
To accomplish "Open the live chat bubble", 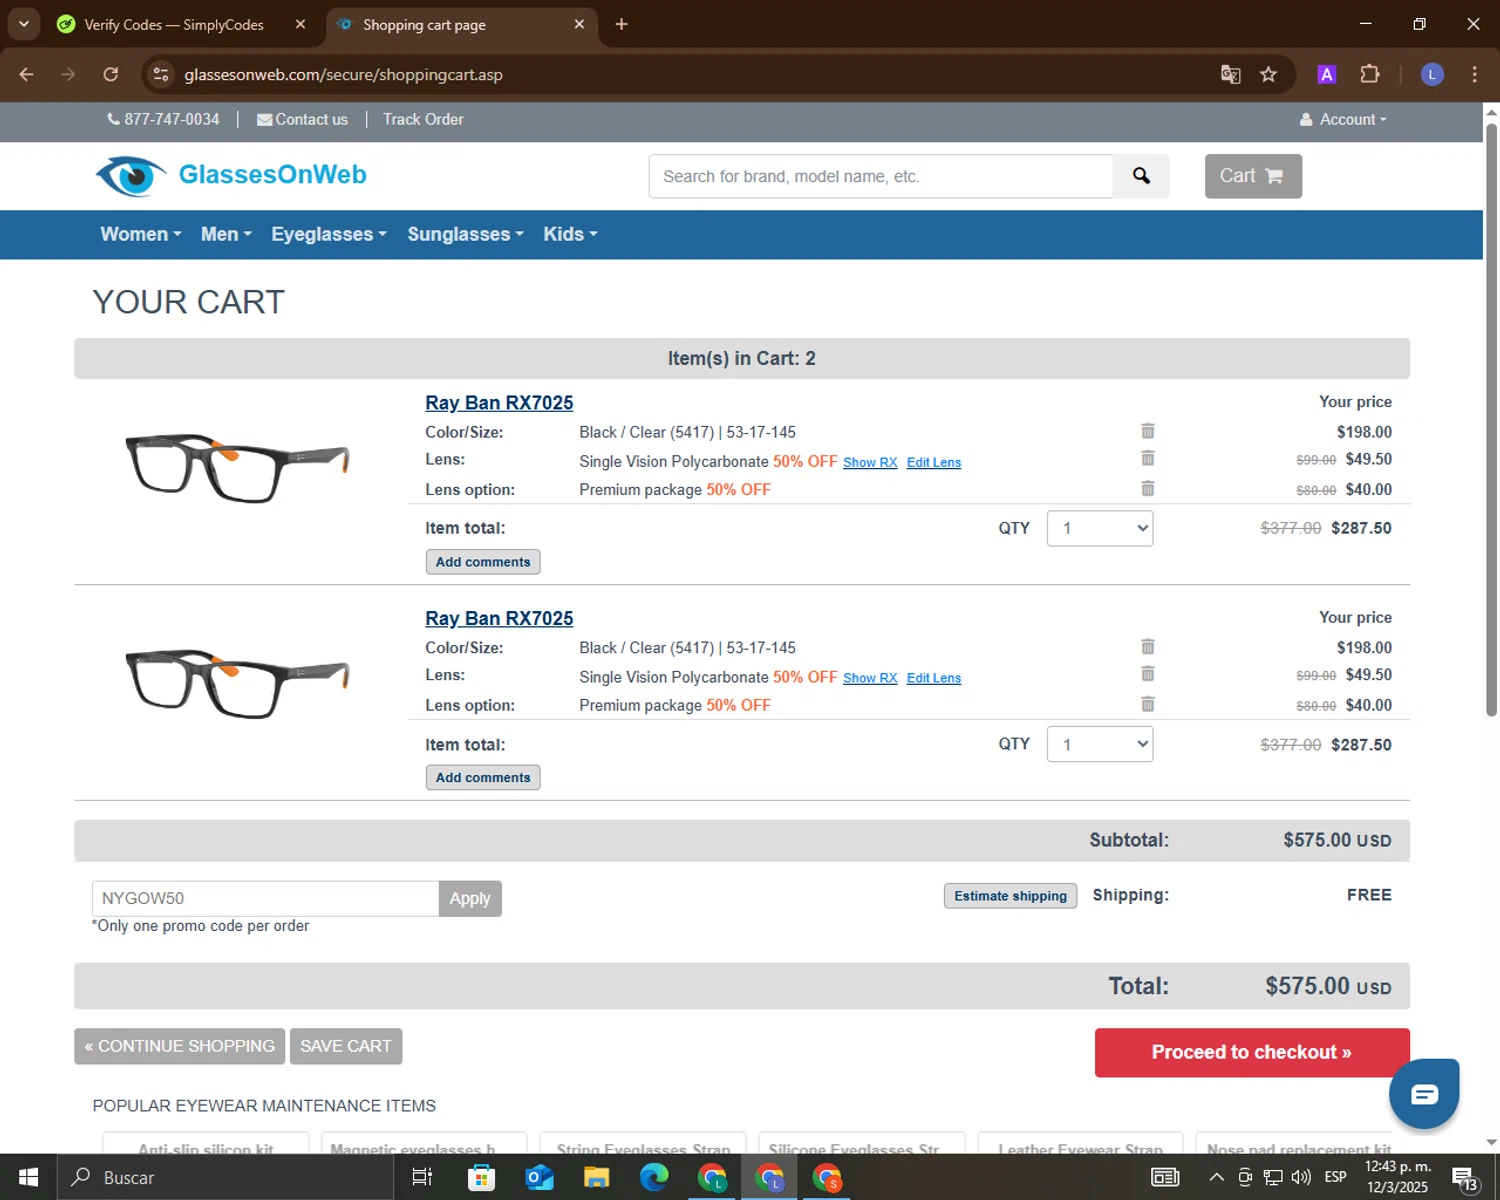I will click(x=1424, y=1094).
